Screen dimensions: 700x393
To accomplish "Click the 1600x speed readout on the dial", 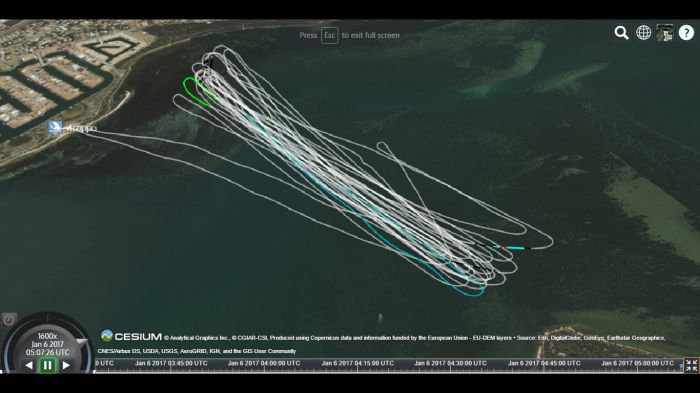I will click(x=47, y=336).
